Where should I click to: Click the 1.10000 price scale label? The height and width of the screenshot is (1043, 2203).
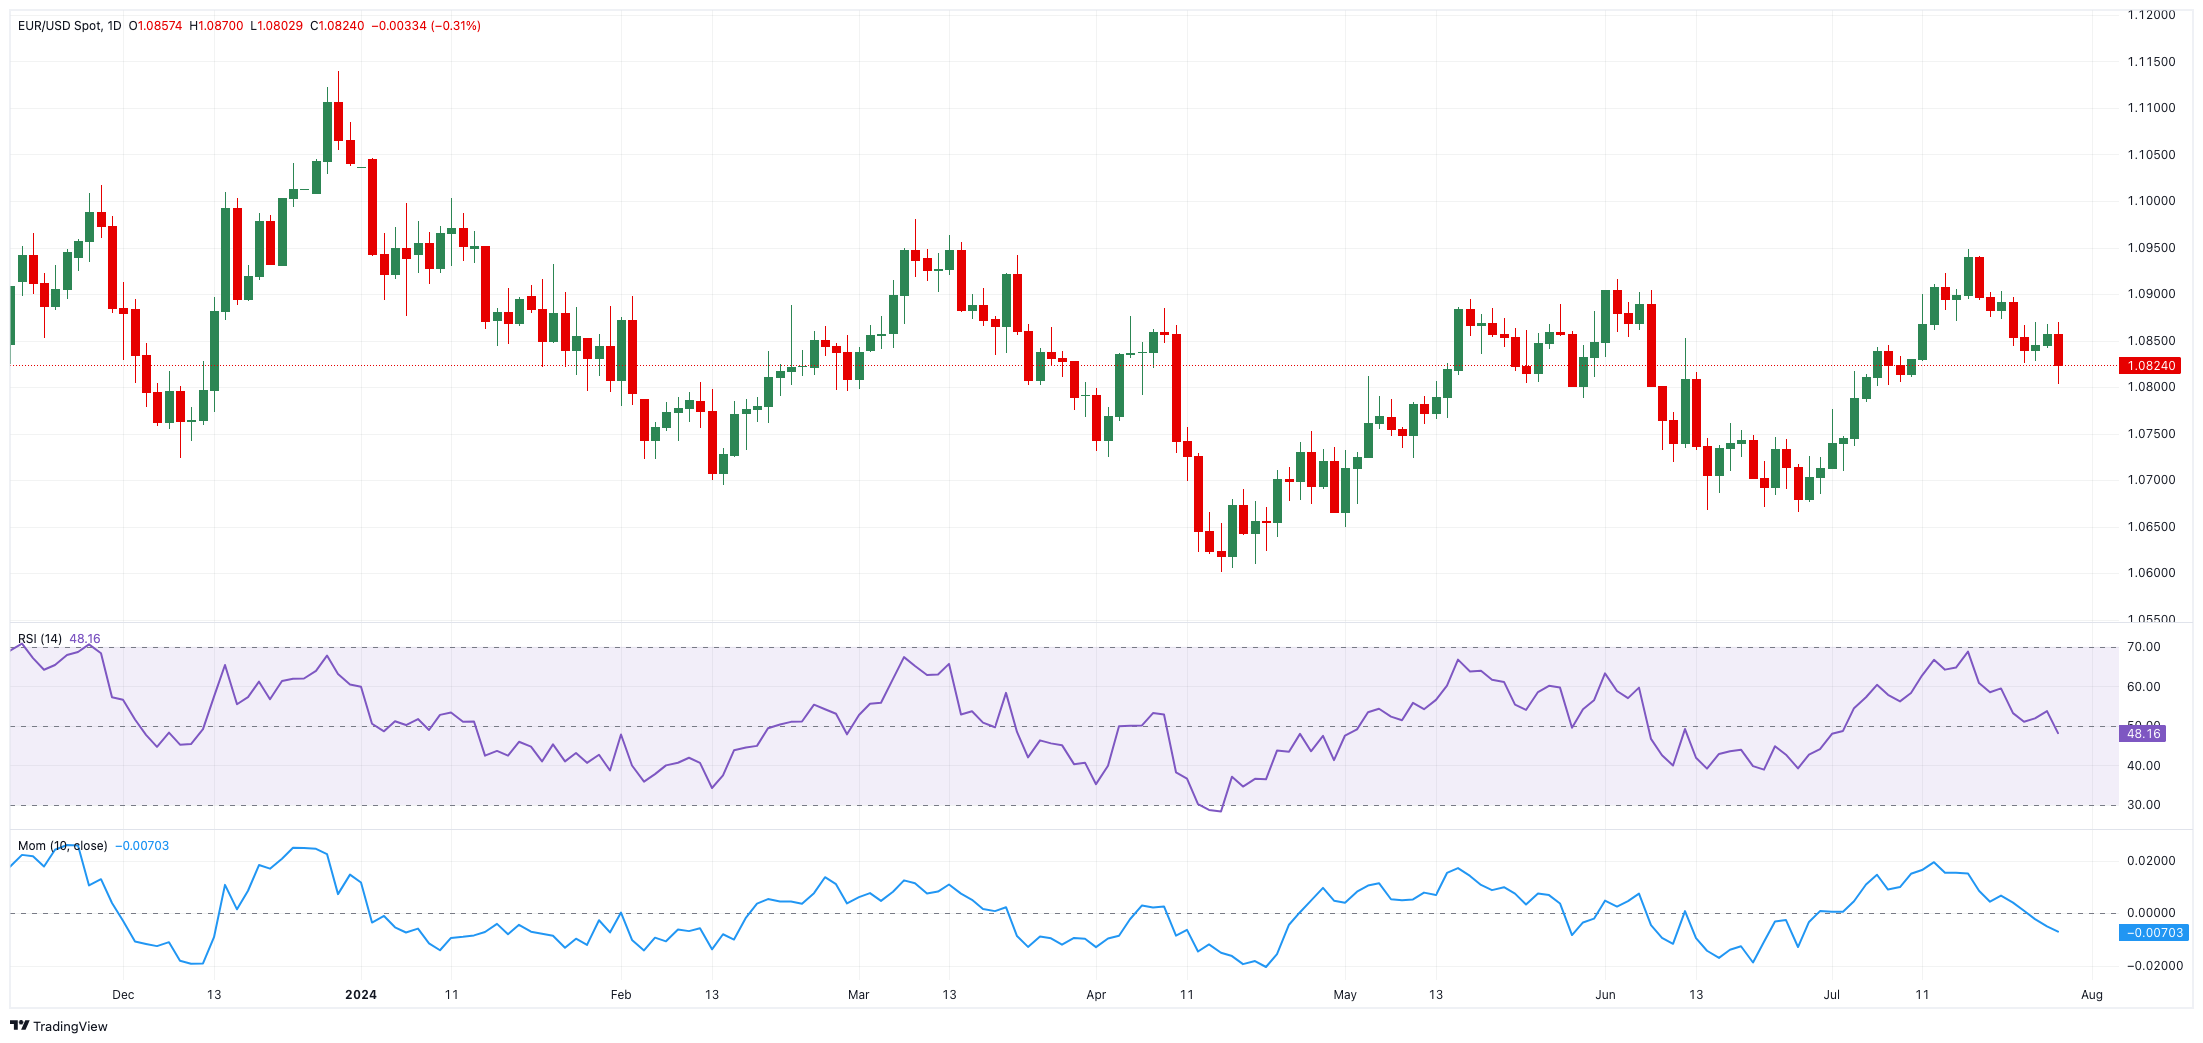[2151, 201]
